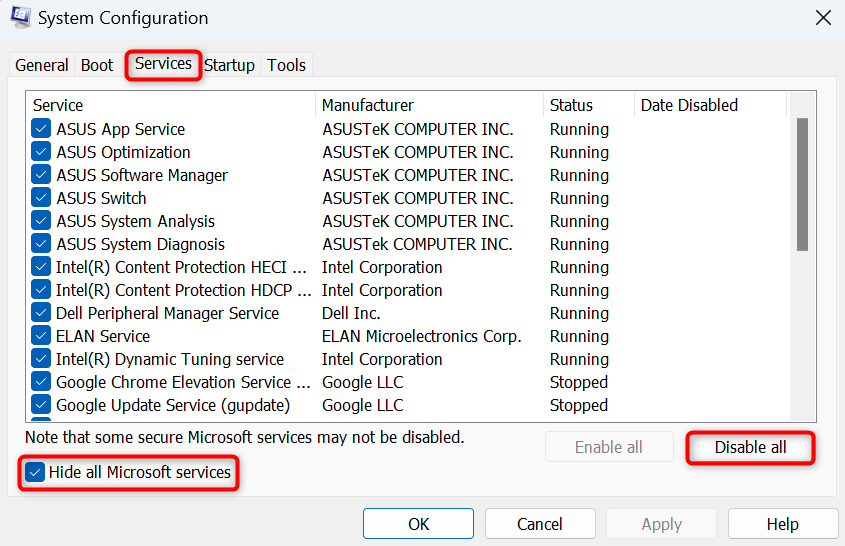Viewport: 845px width, 546px height.
Task: Toggle Google Update Service (gupdate) checkbox
Action: 41,405
